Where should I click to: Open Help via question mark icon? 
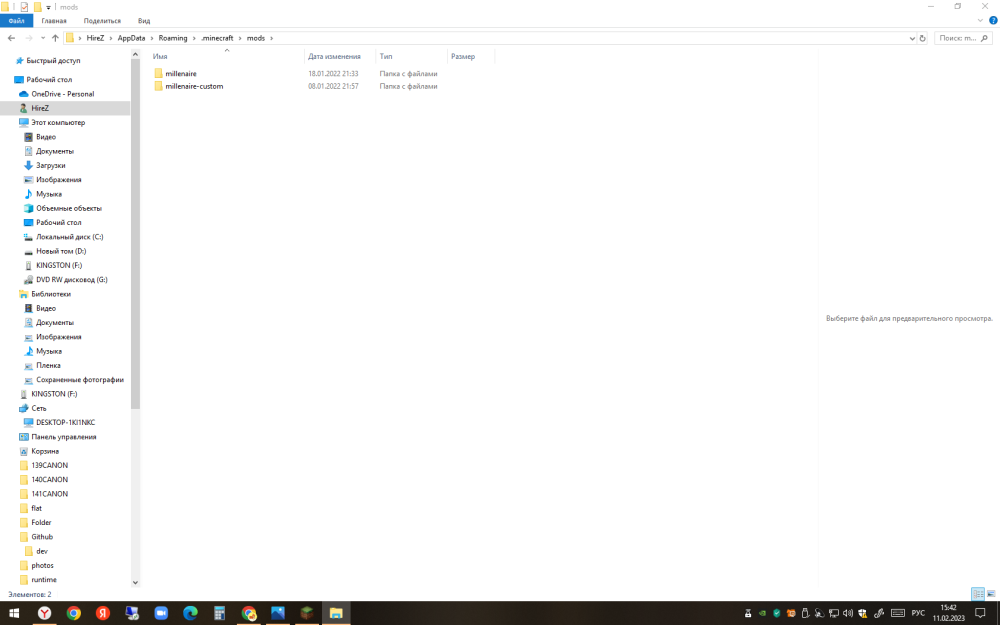993,20
